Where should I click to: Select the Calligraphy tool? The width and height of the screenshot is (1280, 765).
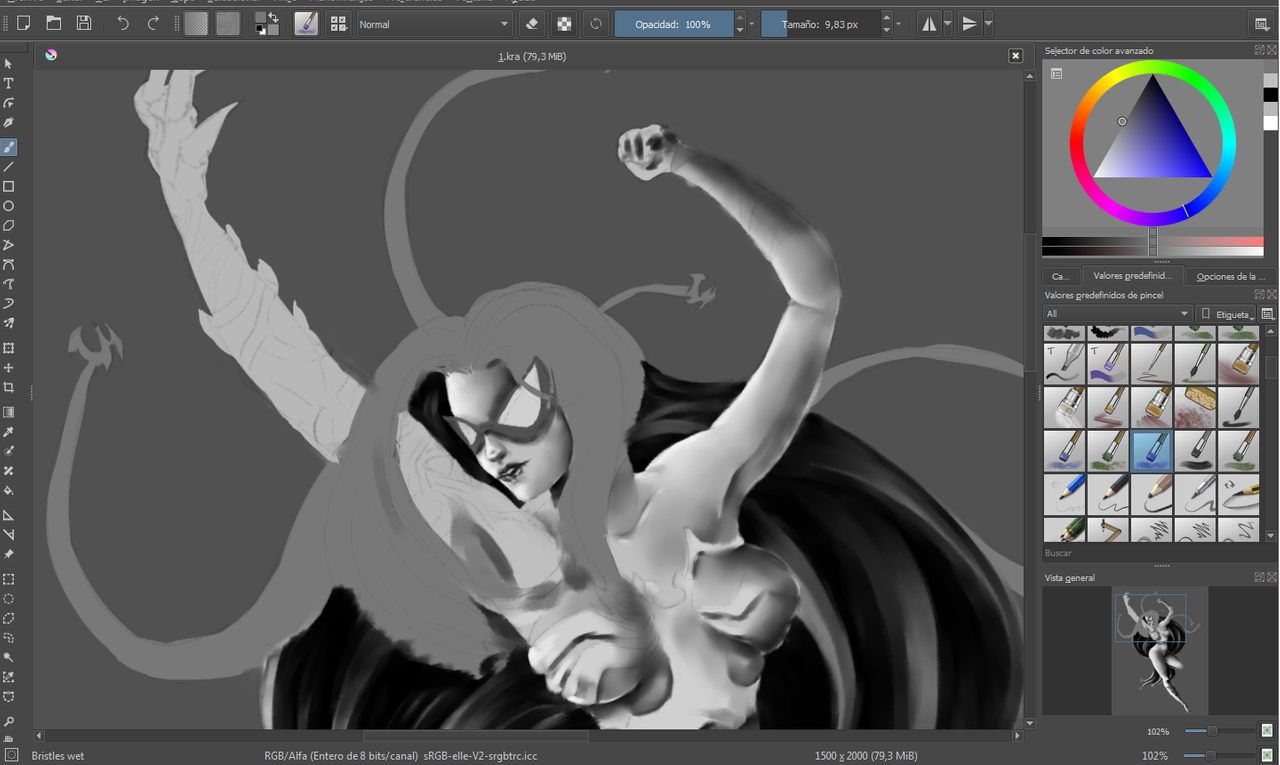click(x=9, y=123)
